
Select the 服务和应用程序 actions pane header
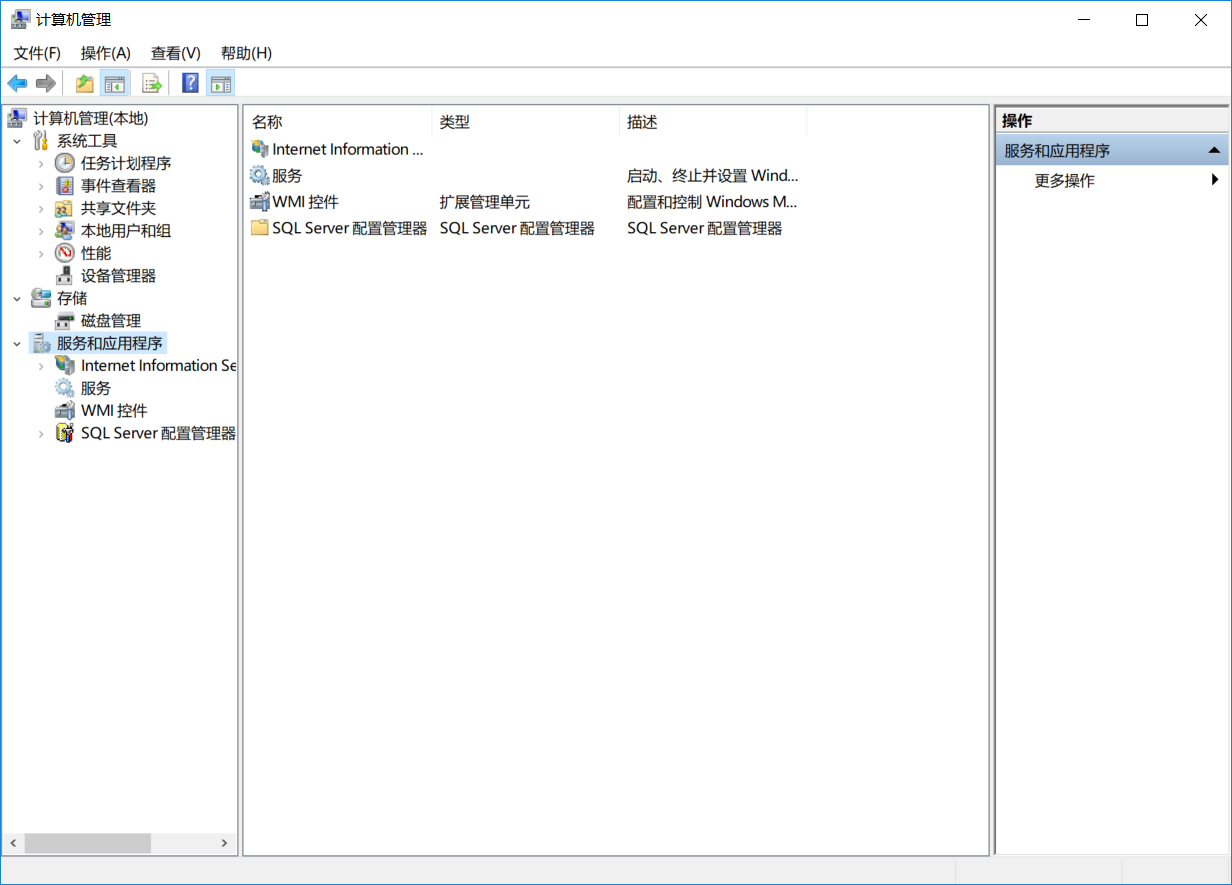pos(1112,151)
